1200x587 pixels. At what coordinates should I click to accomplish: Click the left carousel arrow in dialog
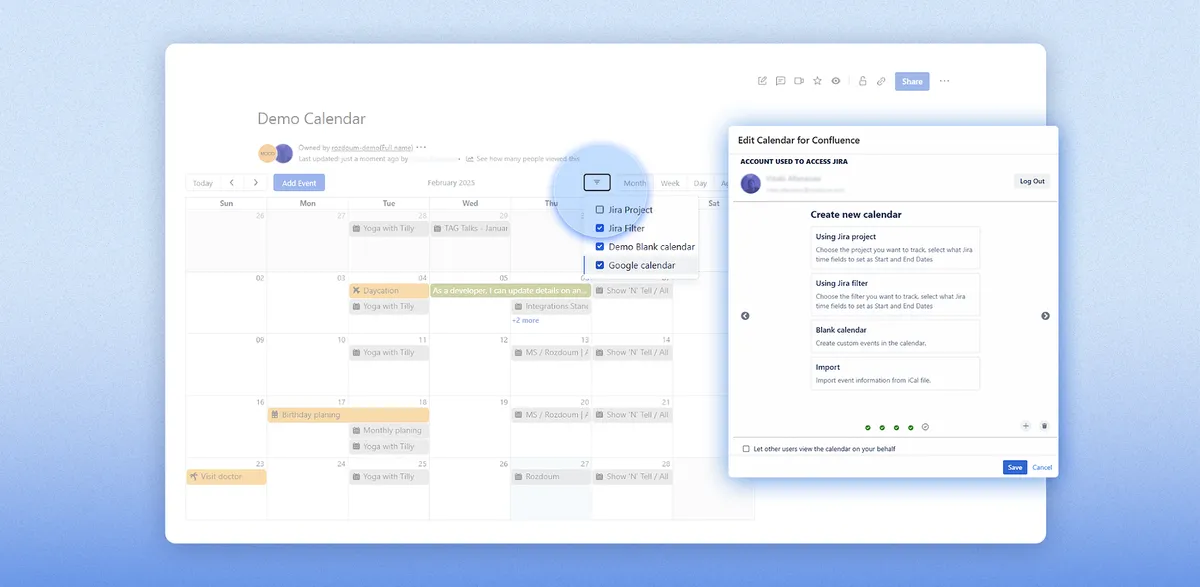(745, 316)
